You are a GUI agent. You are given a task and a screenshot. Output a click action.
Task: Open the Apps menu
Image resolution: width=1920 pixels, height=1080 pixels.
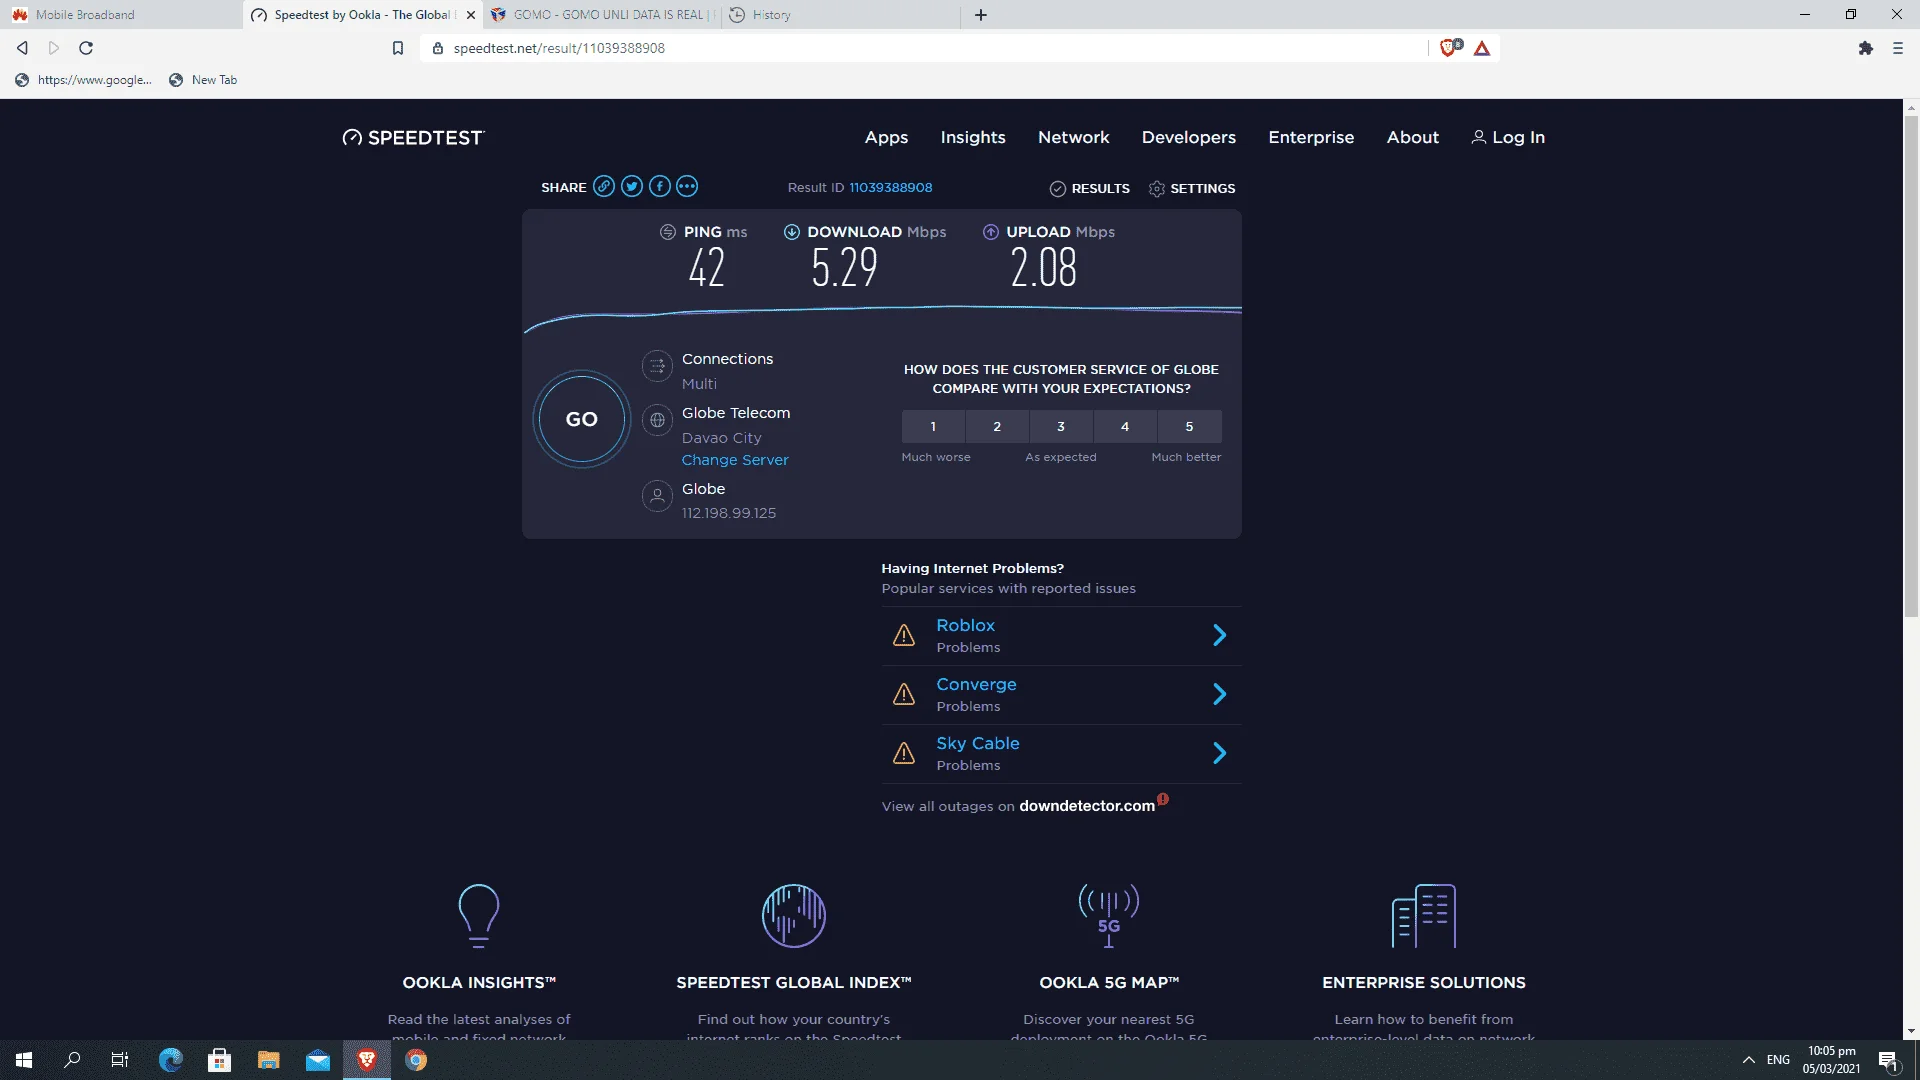(x=886, y=138)
